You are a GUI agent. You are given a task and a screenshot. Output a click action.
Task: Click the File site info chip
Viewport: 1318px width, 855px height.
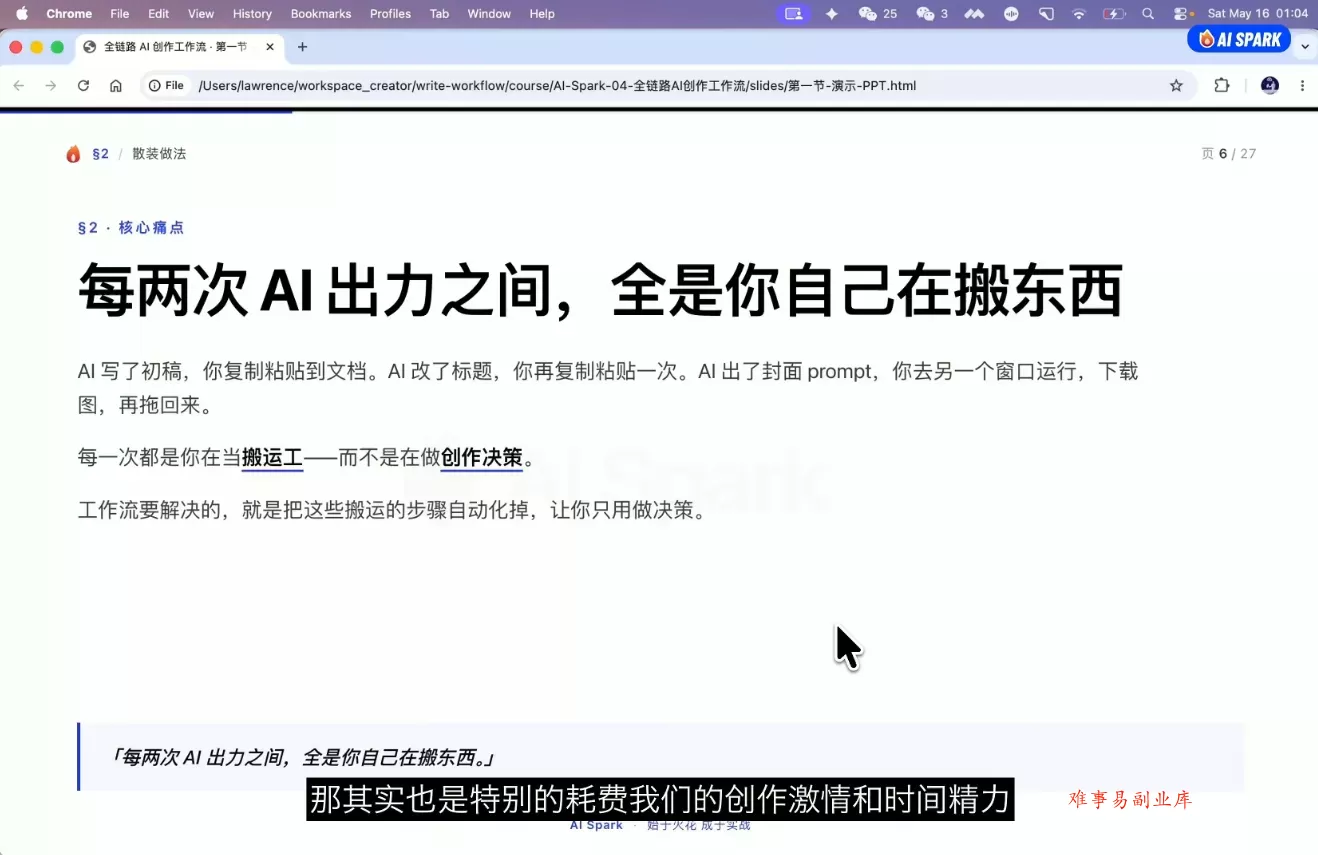click(167, 86)
